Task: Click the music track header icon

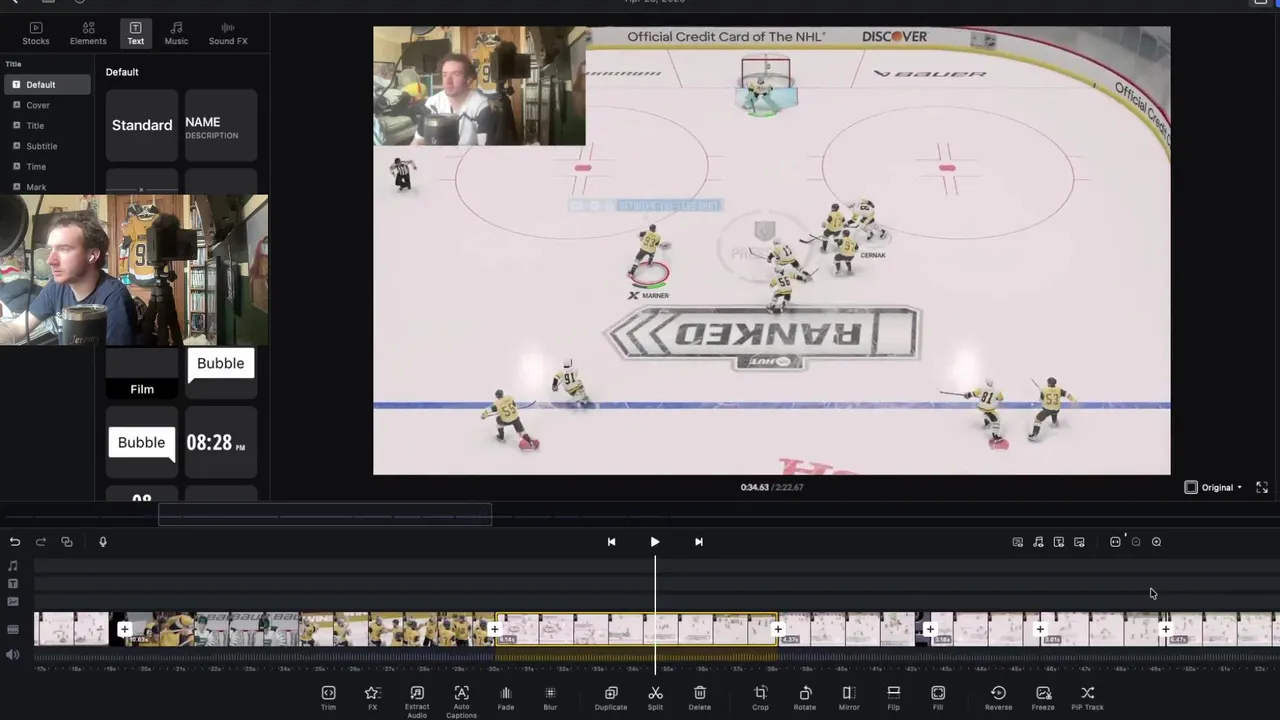Action: (13, 566)
